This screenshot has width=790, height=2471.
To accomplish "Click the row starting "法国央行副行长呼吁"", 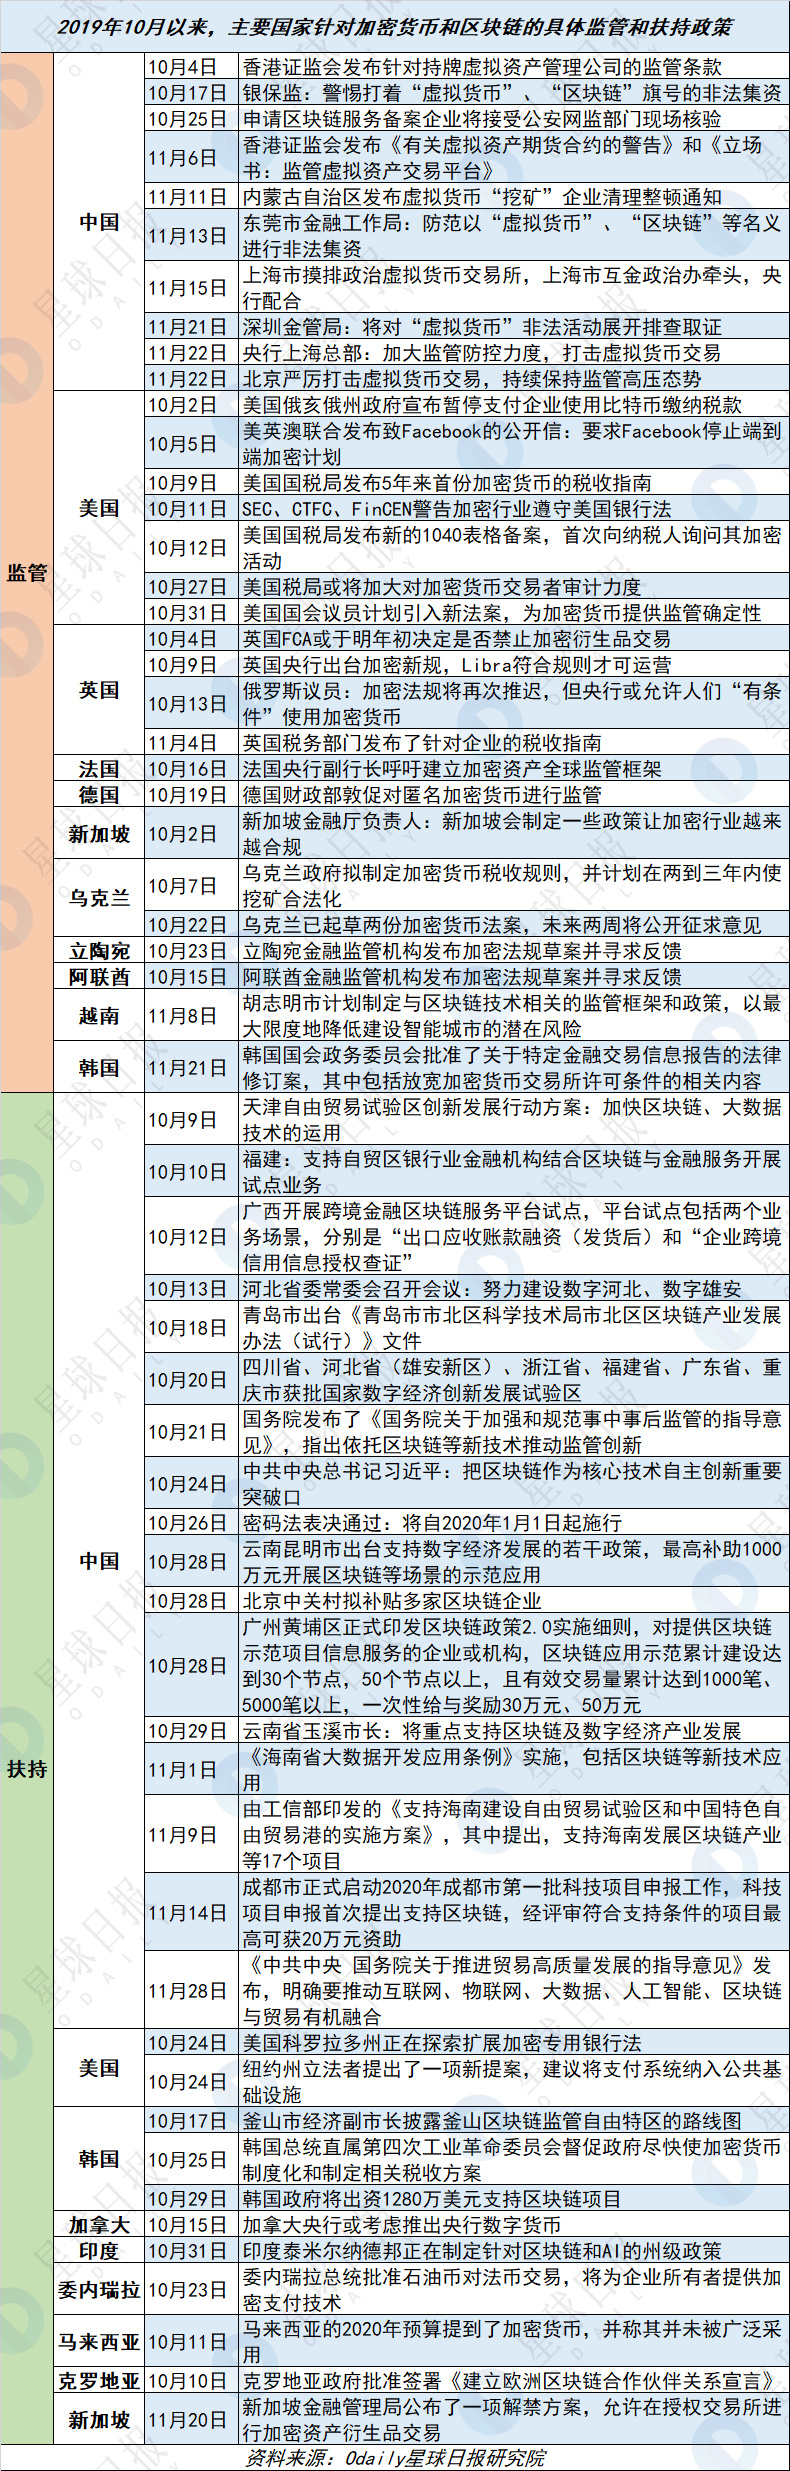I will click(514, 769).
